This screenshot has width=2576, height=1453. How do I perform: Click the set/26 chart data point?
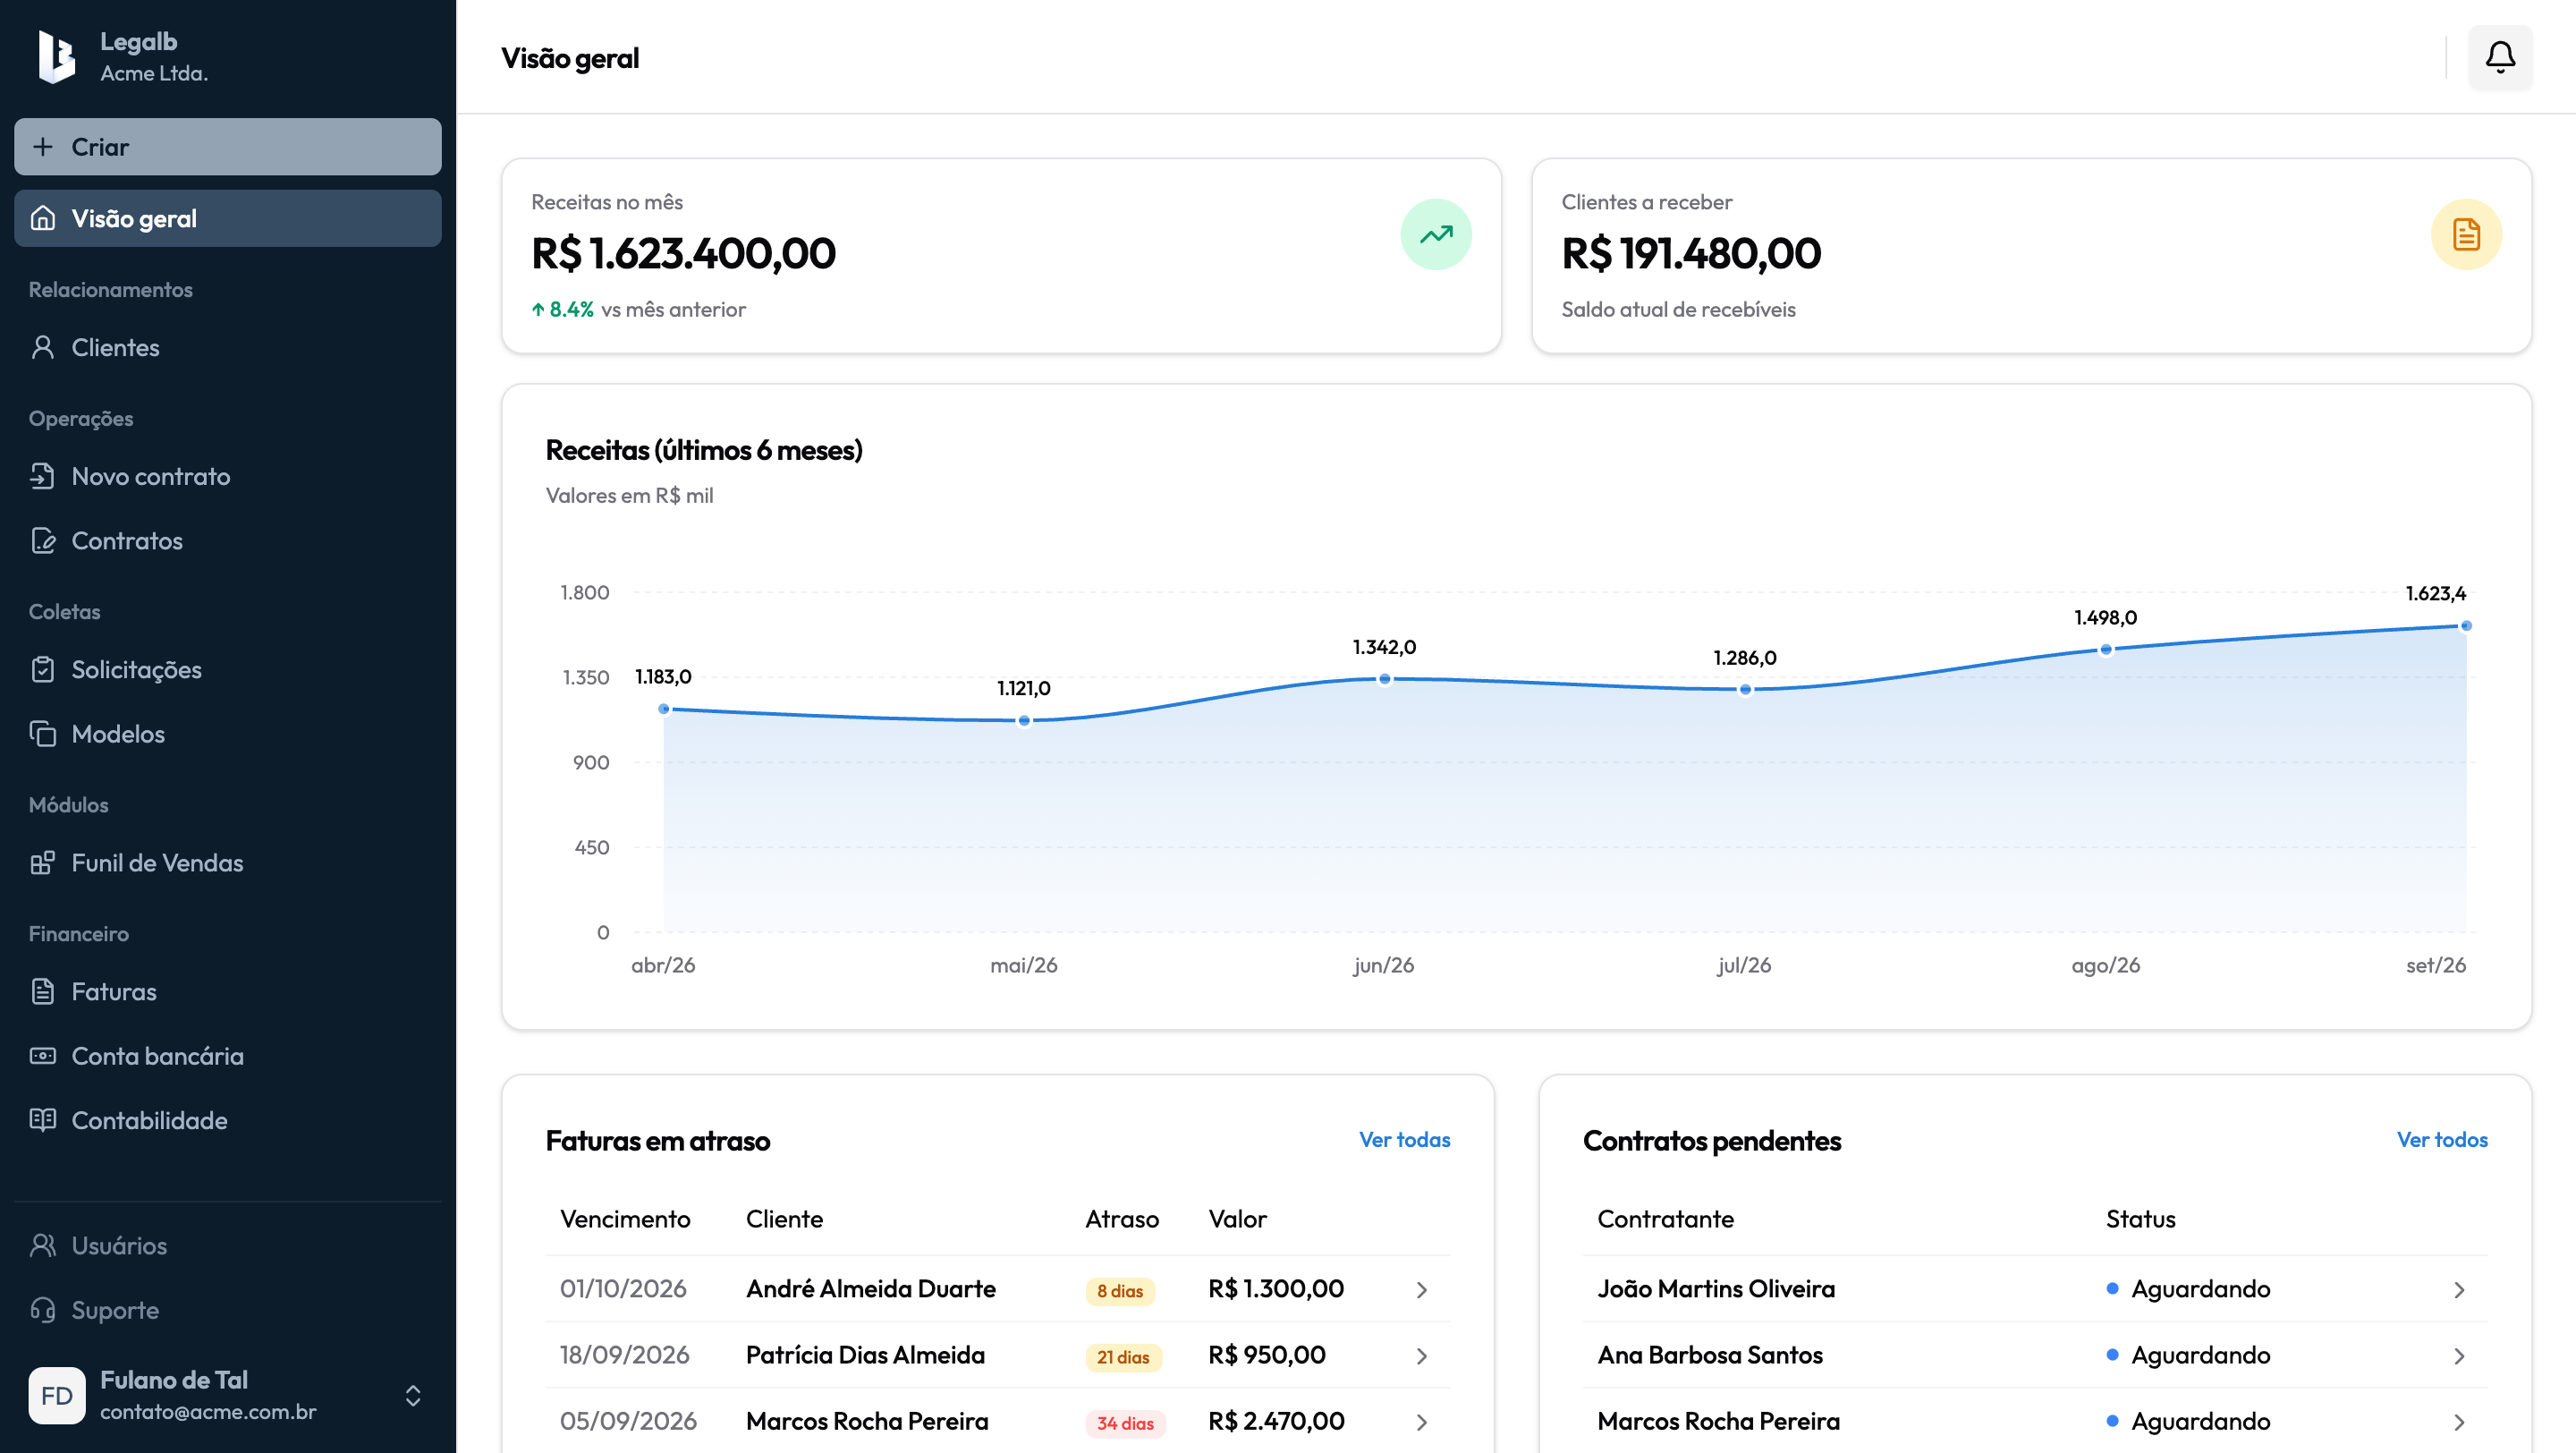point(2466,625)
